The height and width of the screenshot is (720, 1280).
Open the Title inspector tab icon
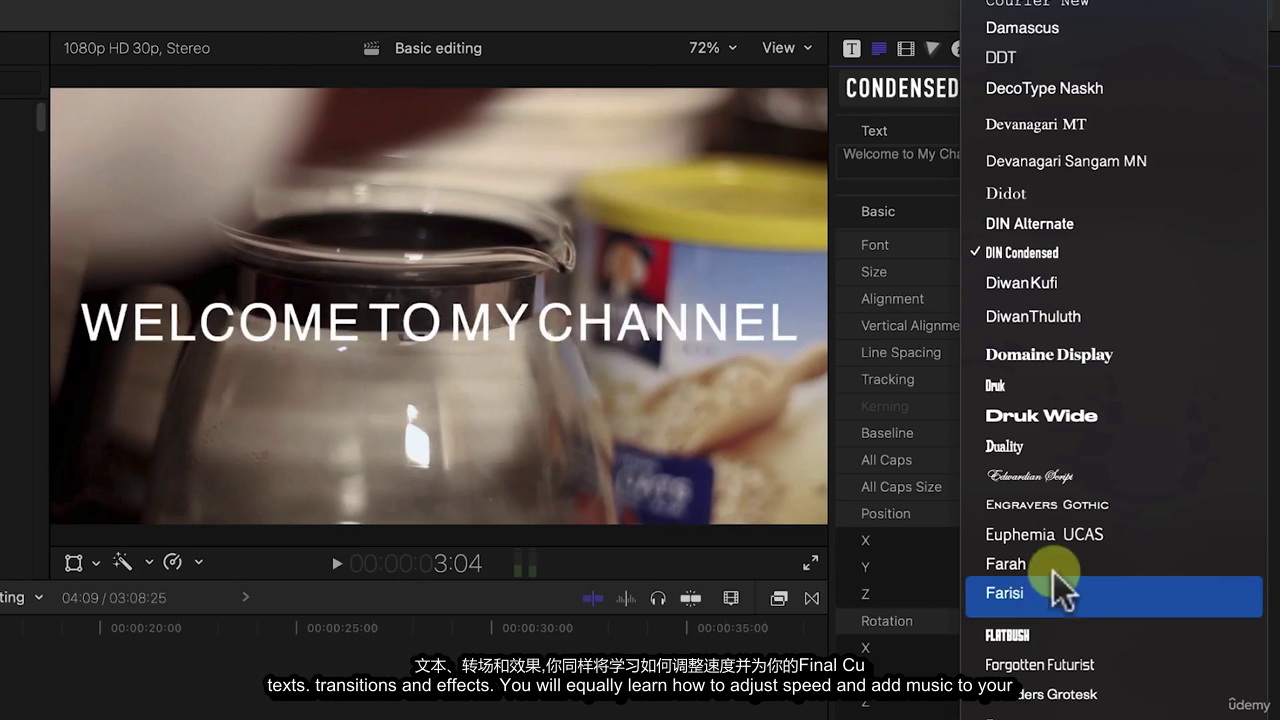851,48
